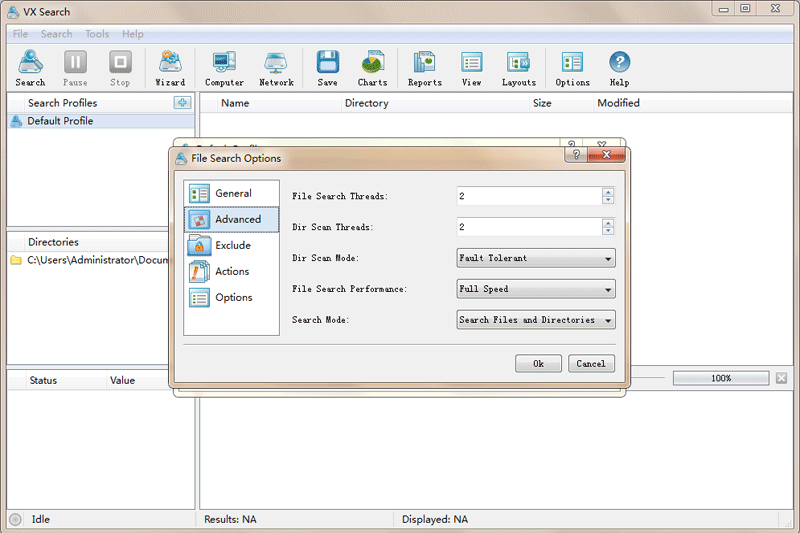800x533 pixels.
Task: Select the Exclude options tab
Action: 232,245
